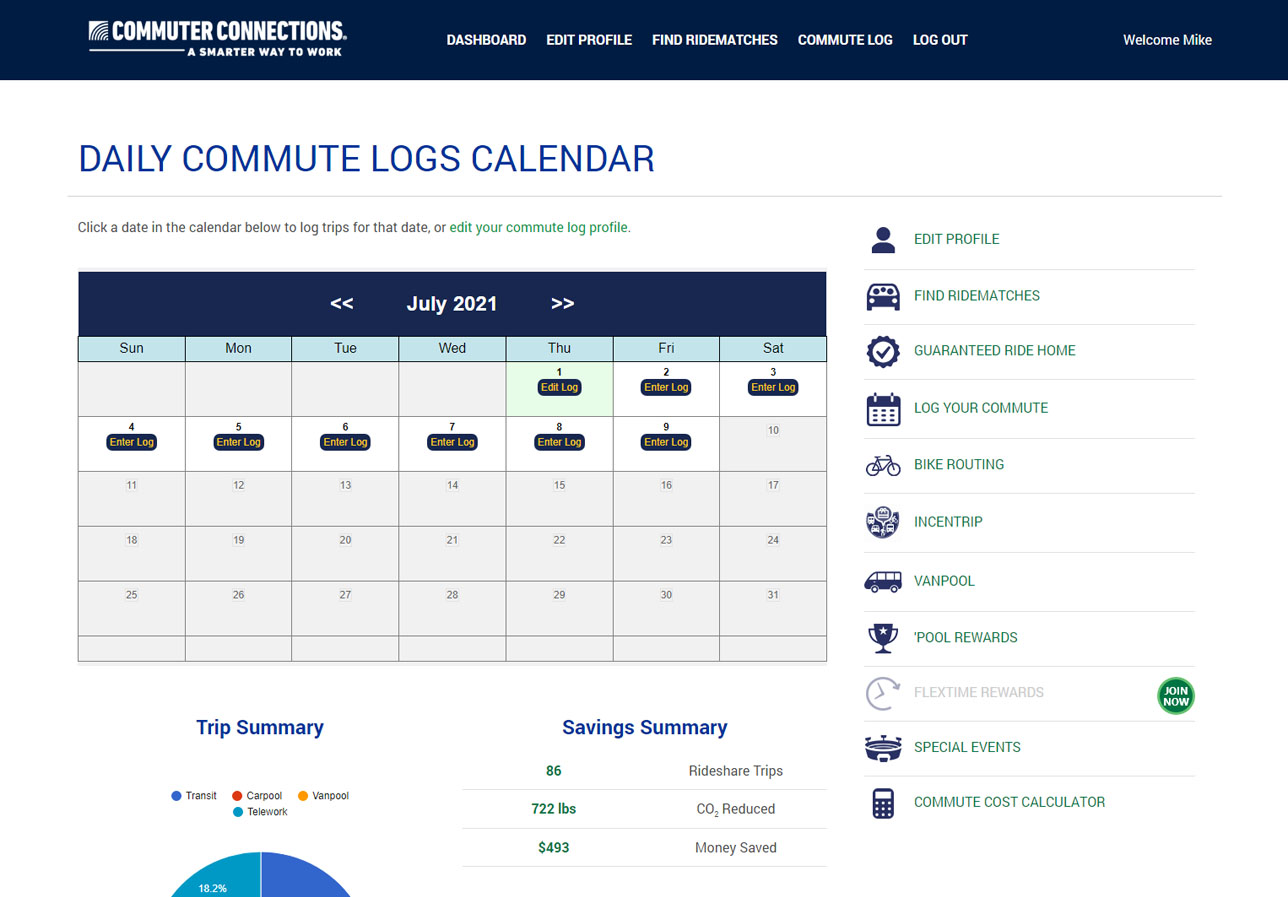Viewport: 1288px width, 897px height.
Task: Follow the edit your commute log profile link
Action: tap(539, 227)
